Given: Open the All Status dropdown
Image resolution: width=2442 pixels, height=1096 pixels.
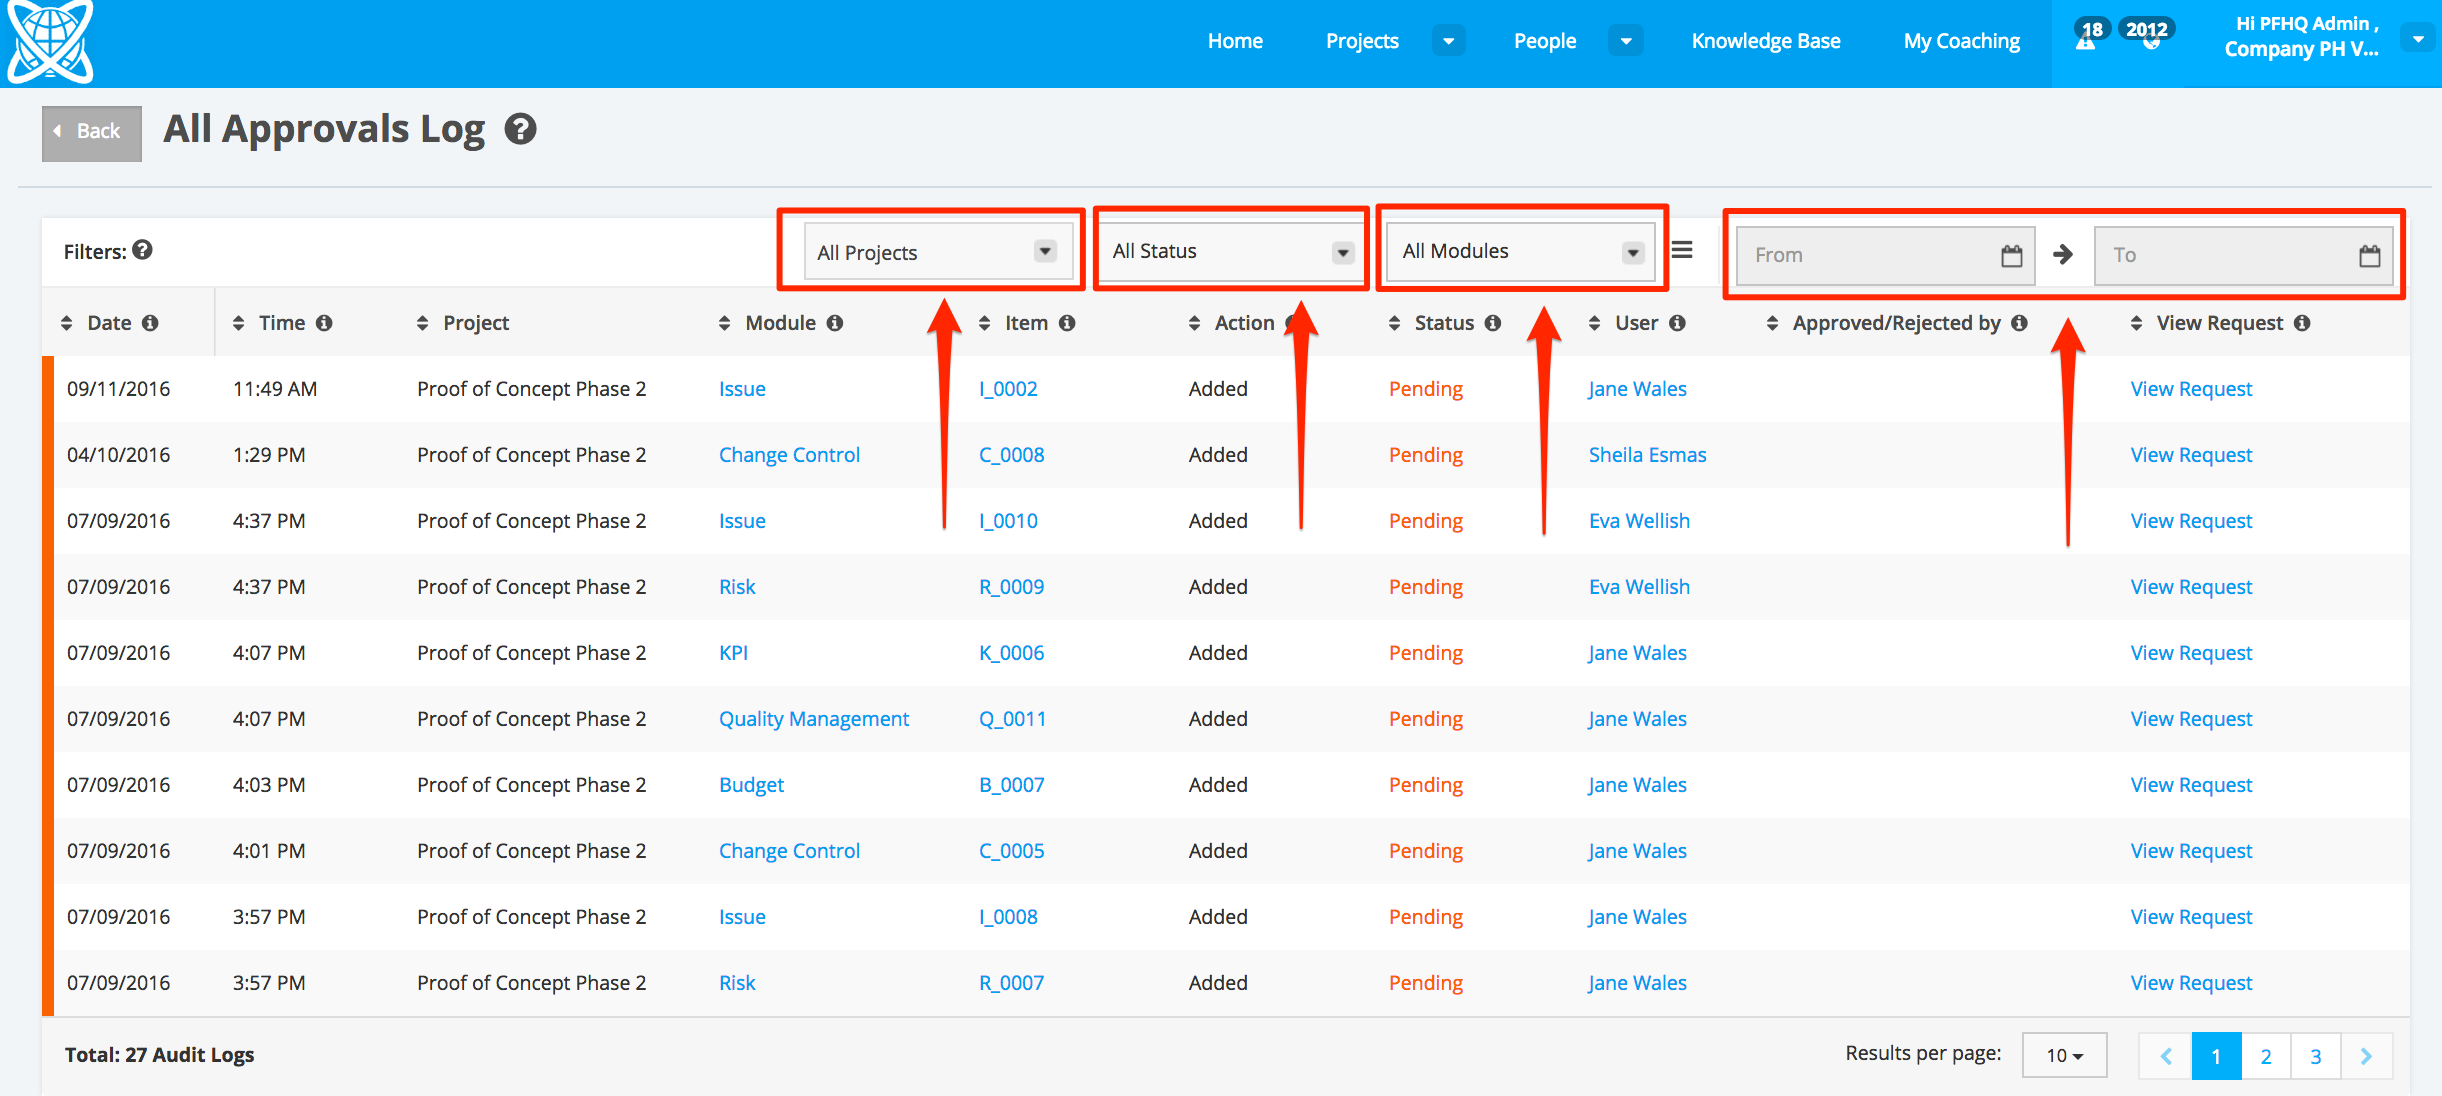Looking at the screenshot, I should (1231, 251).
